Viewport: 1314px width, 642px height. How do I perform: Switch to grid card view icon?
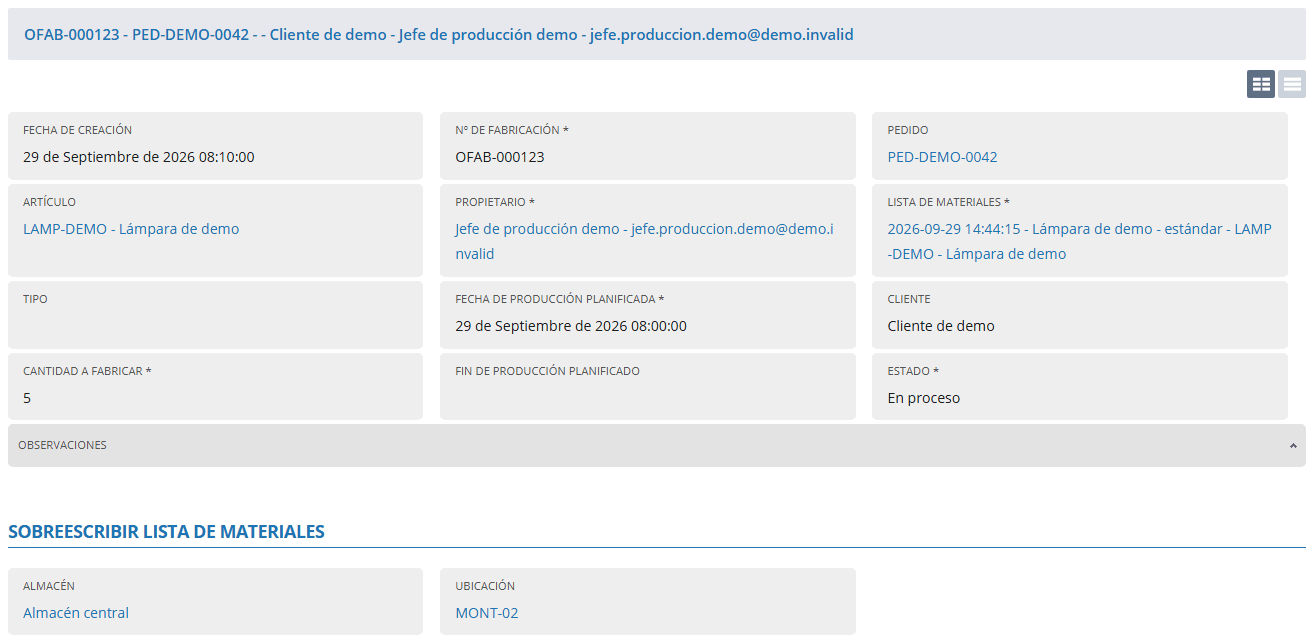coord(1260,84)
